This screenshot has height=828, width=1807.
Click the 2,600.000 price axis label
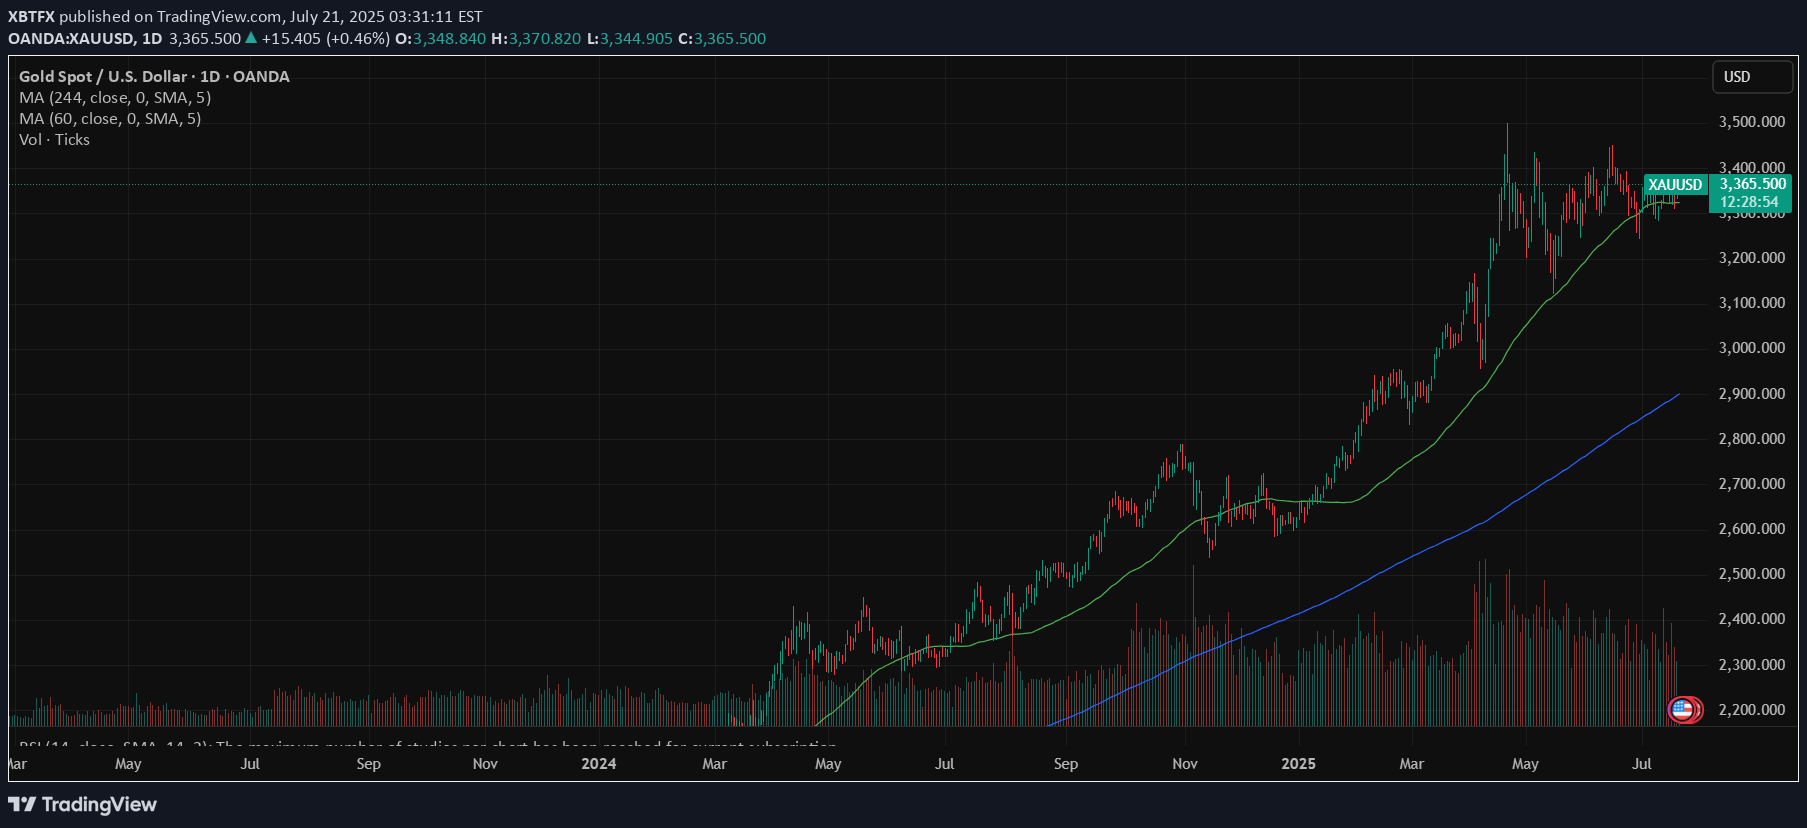tap(1752, 529)
